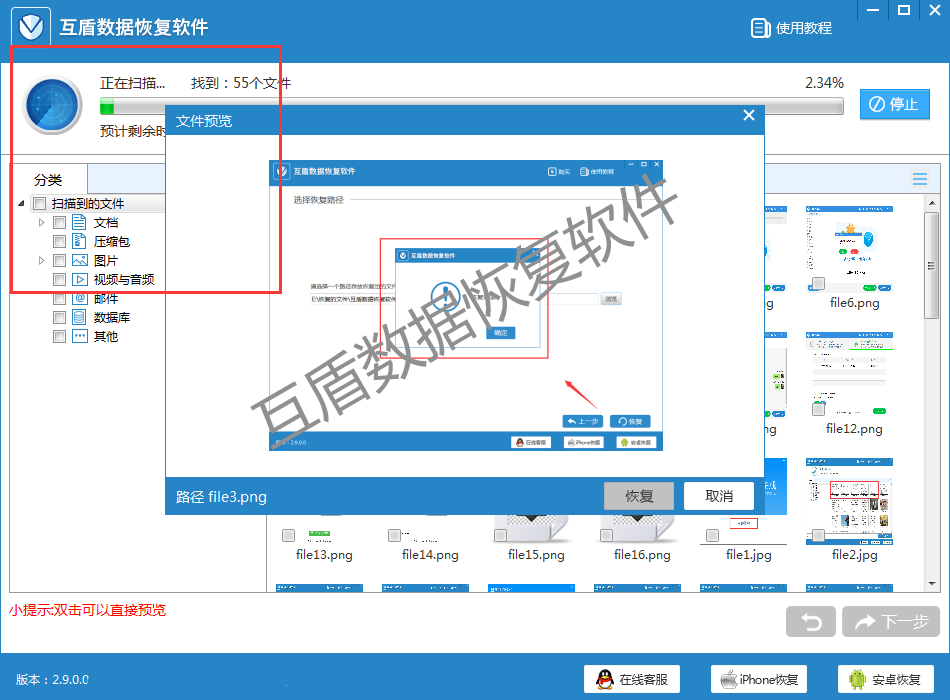Tick the 图片 checkbox
The width and height of the screenshot is (950, 700).
coord(59,261)
